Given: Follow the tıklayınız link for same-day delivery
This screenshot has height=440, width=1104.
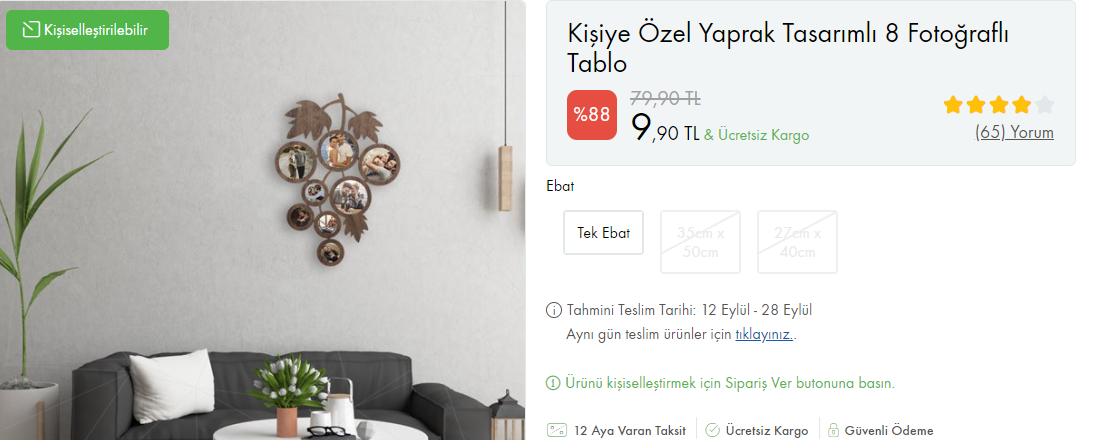Looking at the screenshot, I should [764, 334].
